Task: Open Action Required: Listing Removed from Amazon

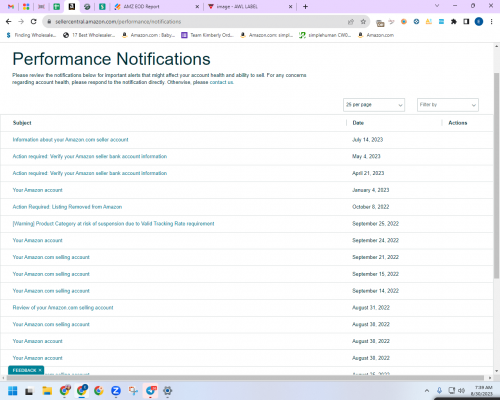Action: pos(67,207)
